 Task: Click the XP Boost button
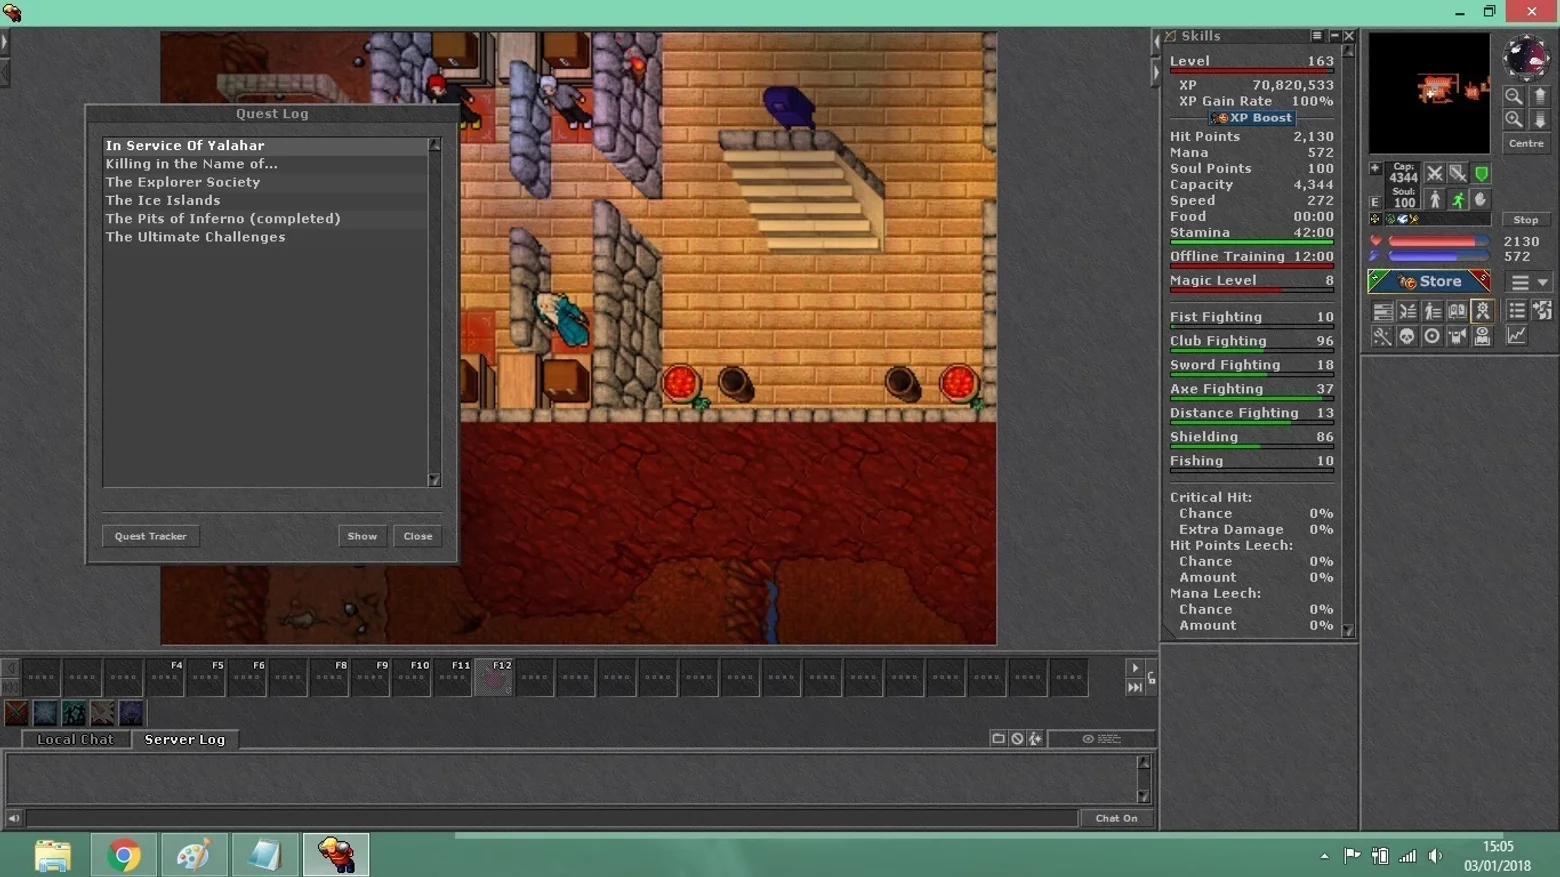1252,118
